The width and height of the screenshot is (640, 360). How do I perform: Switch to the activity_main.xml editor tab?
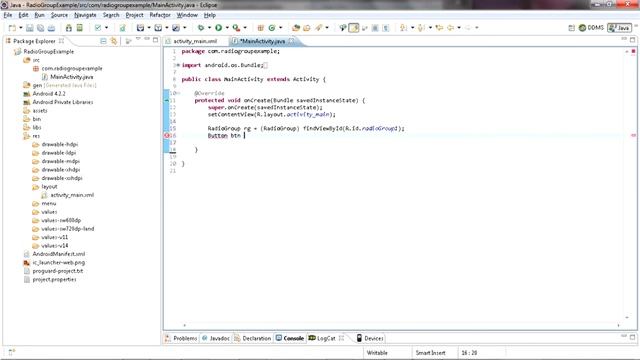click(192, 41)
